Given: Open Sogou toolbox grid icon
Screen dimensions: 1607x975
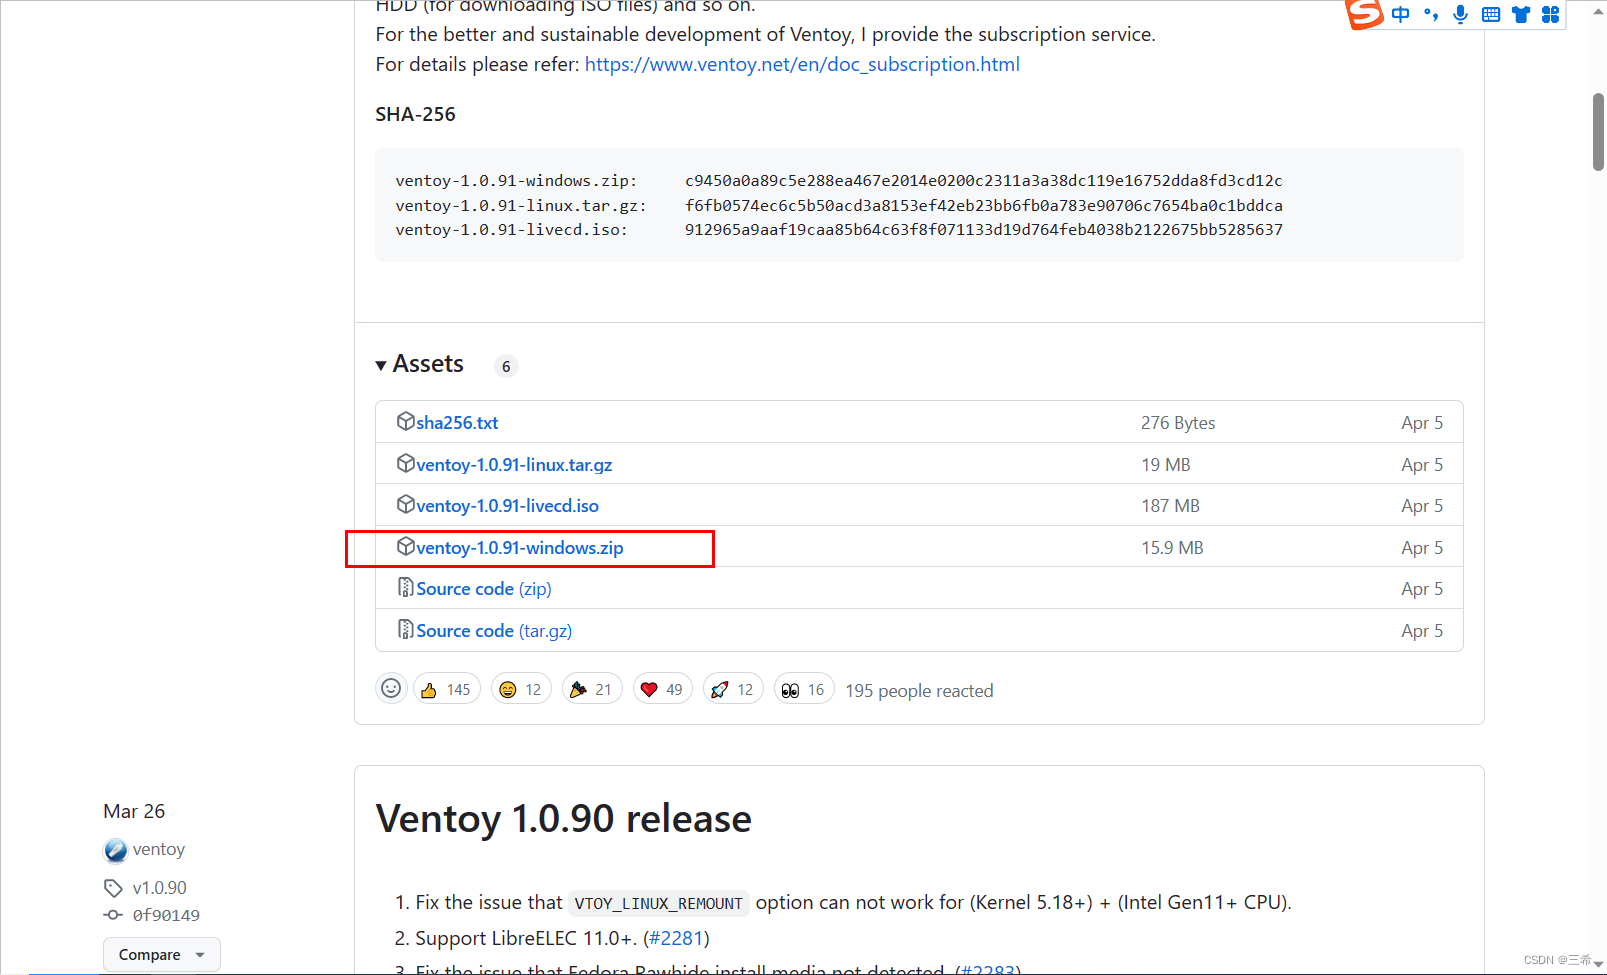Looking at the screenshot, I should point(1551,14).
